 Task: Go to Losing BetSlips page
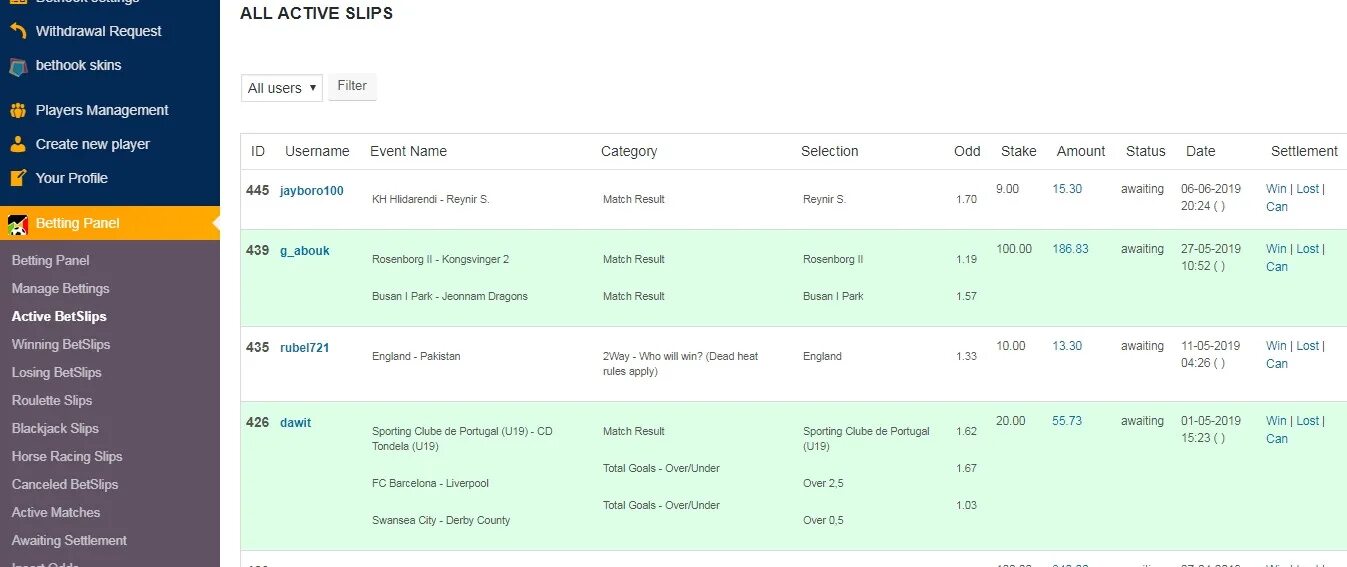[x=57, y=372]
